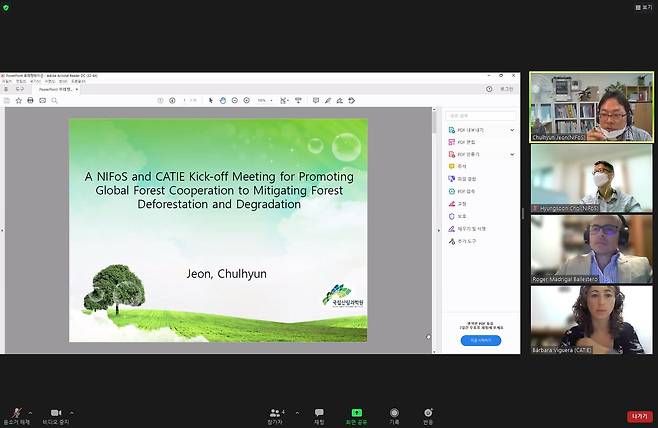This screenshot has width=658, height=428.
Task: Zoom out with the minus circle
Action: pos(235,100)
